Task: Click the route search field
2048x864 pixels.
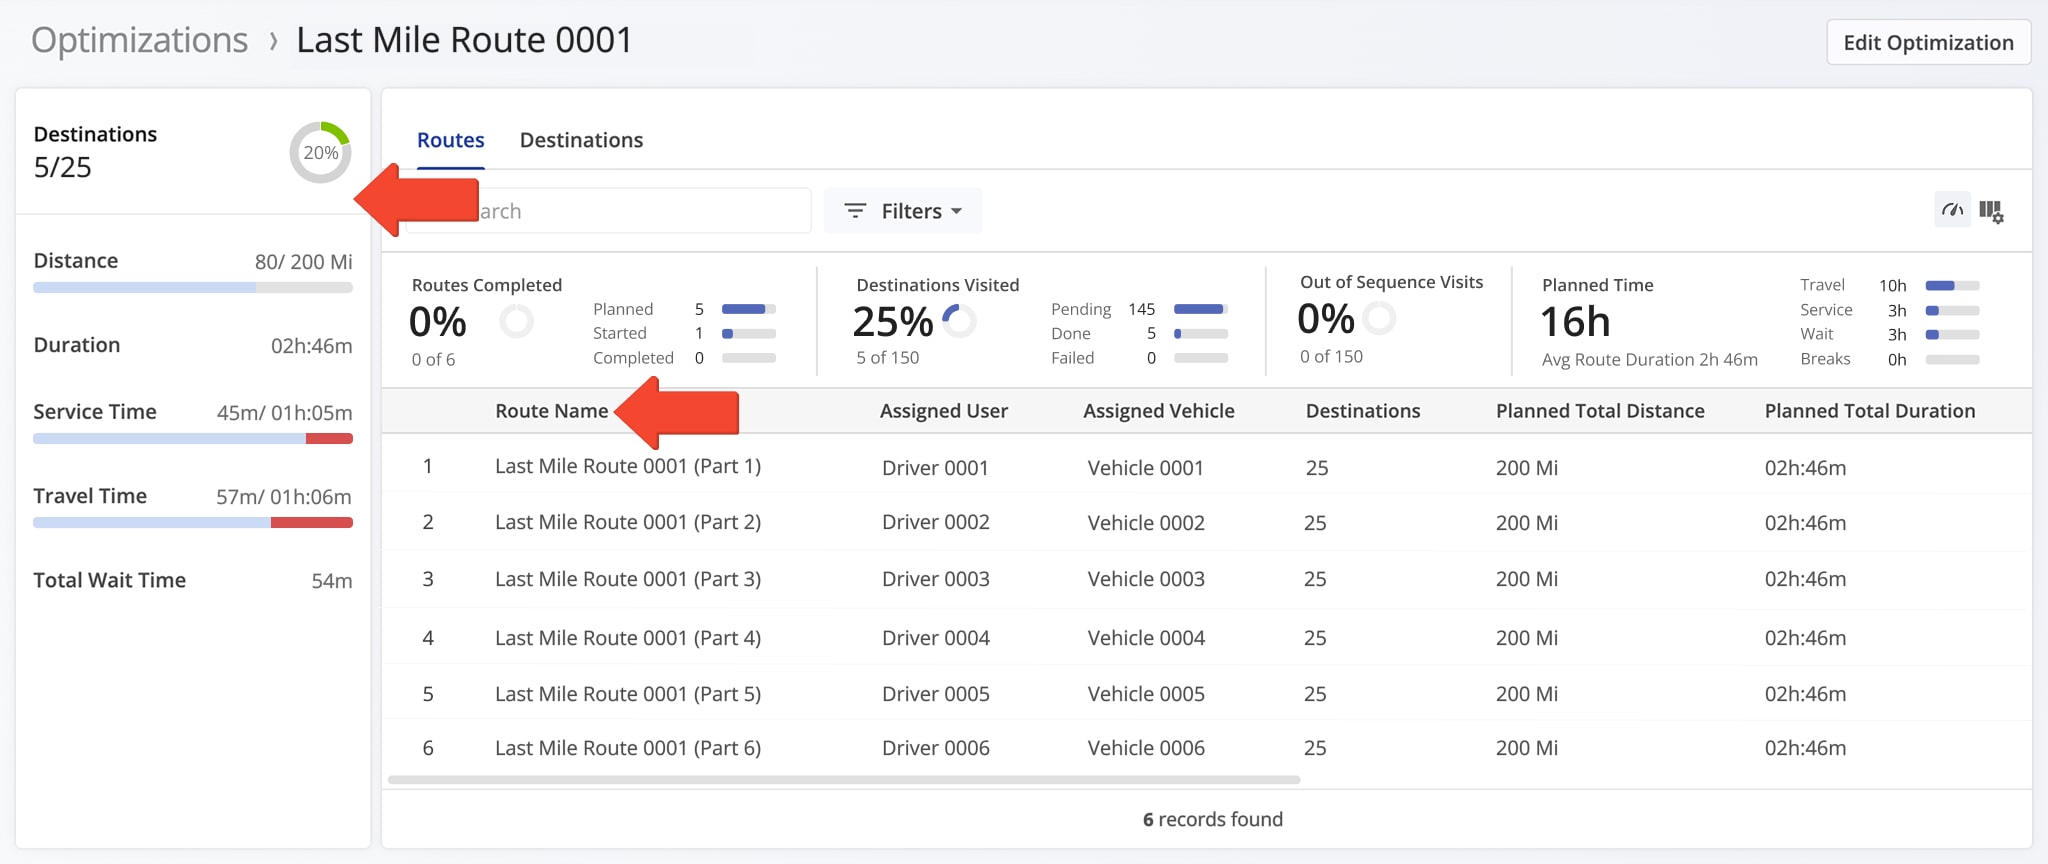Action: pyautogui.click(x=608, y=211)
